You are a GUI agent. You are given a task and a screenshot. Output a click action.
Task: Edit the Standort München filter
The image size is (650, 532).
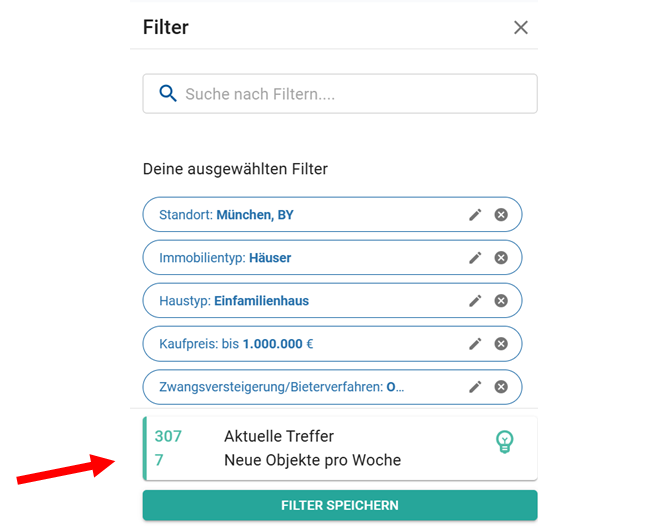click(475, 215)
